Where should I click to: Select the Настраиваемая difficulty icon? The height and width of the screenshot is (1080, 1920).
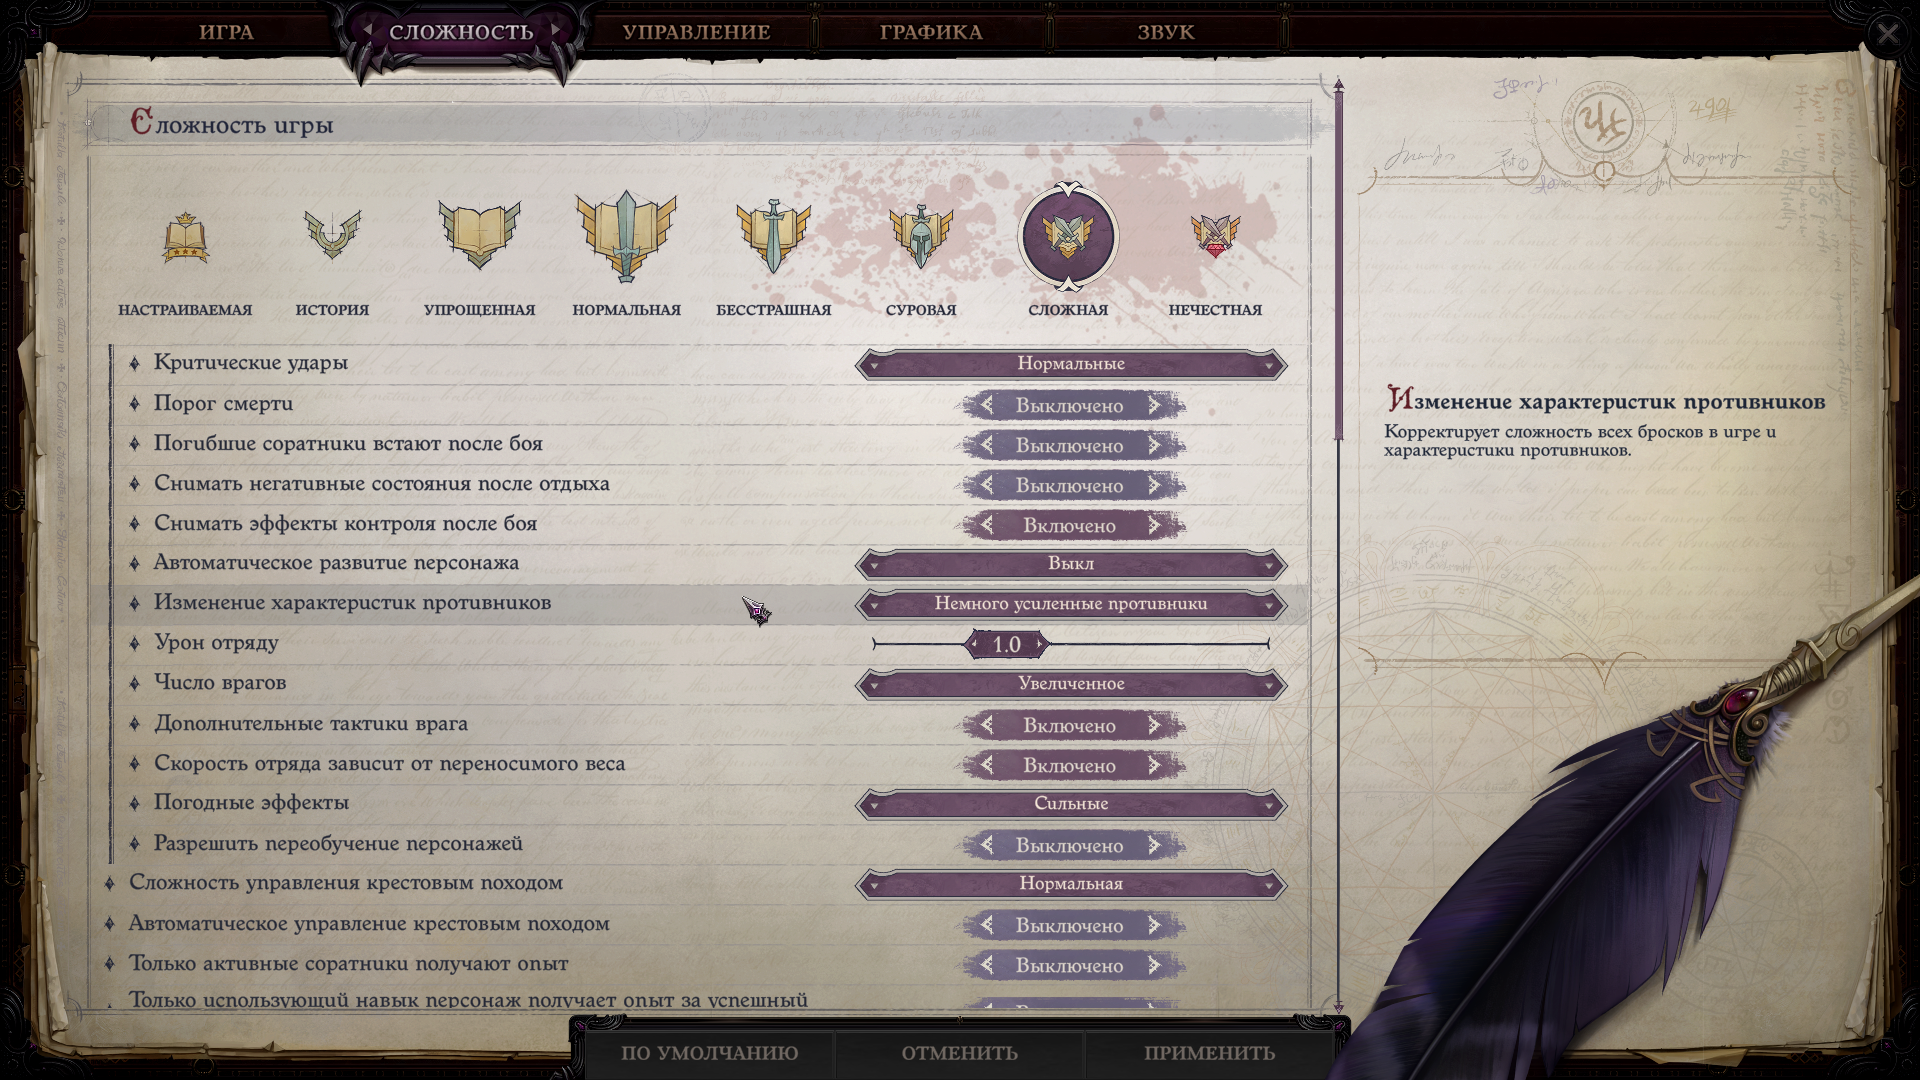click(185, 238)
